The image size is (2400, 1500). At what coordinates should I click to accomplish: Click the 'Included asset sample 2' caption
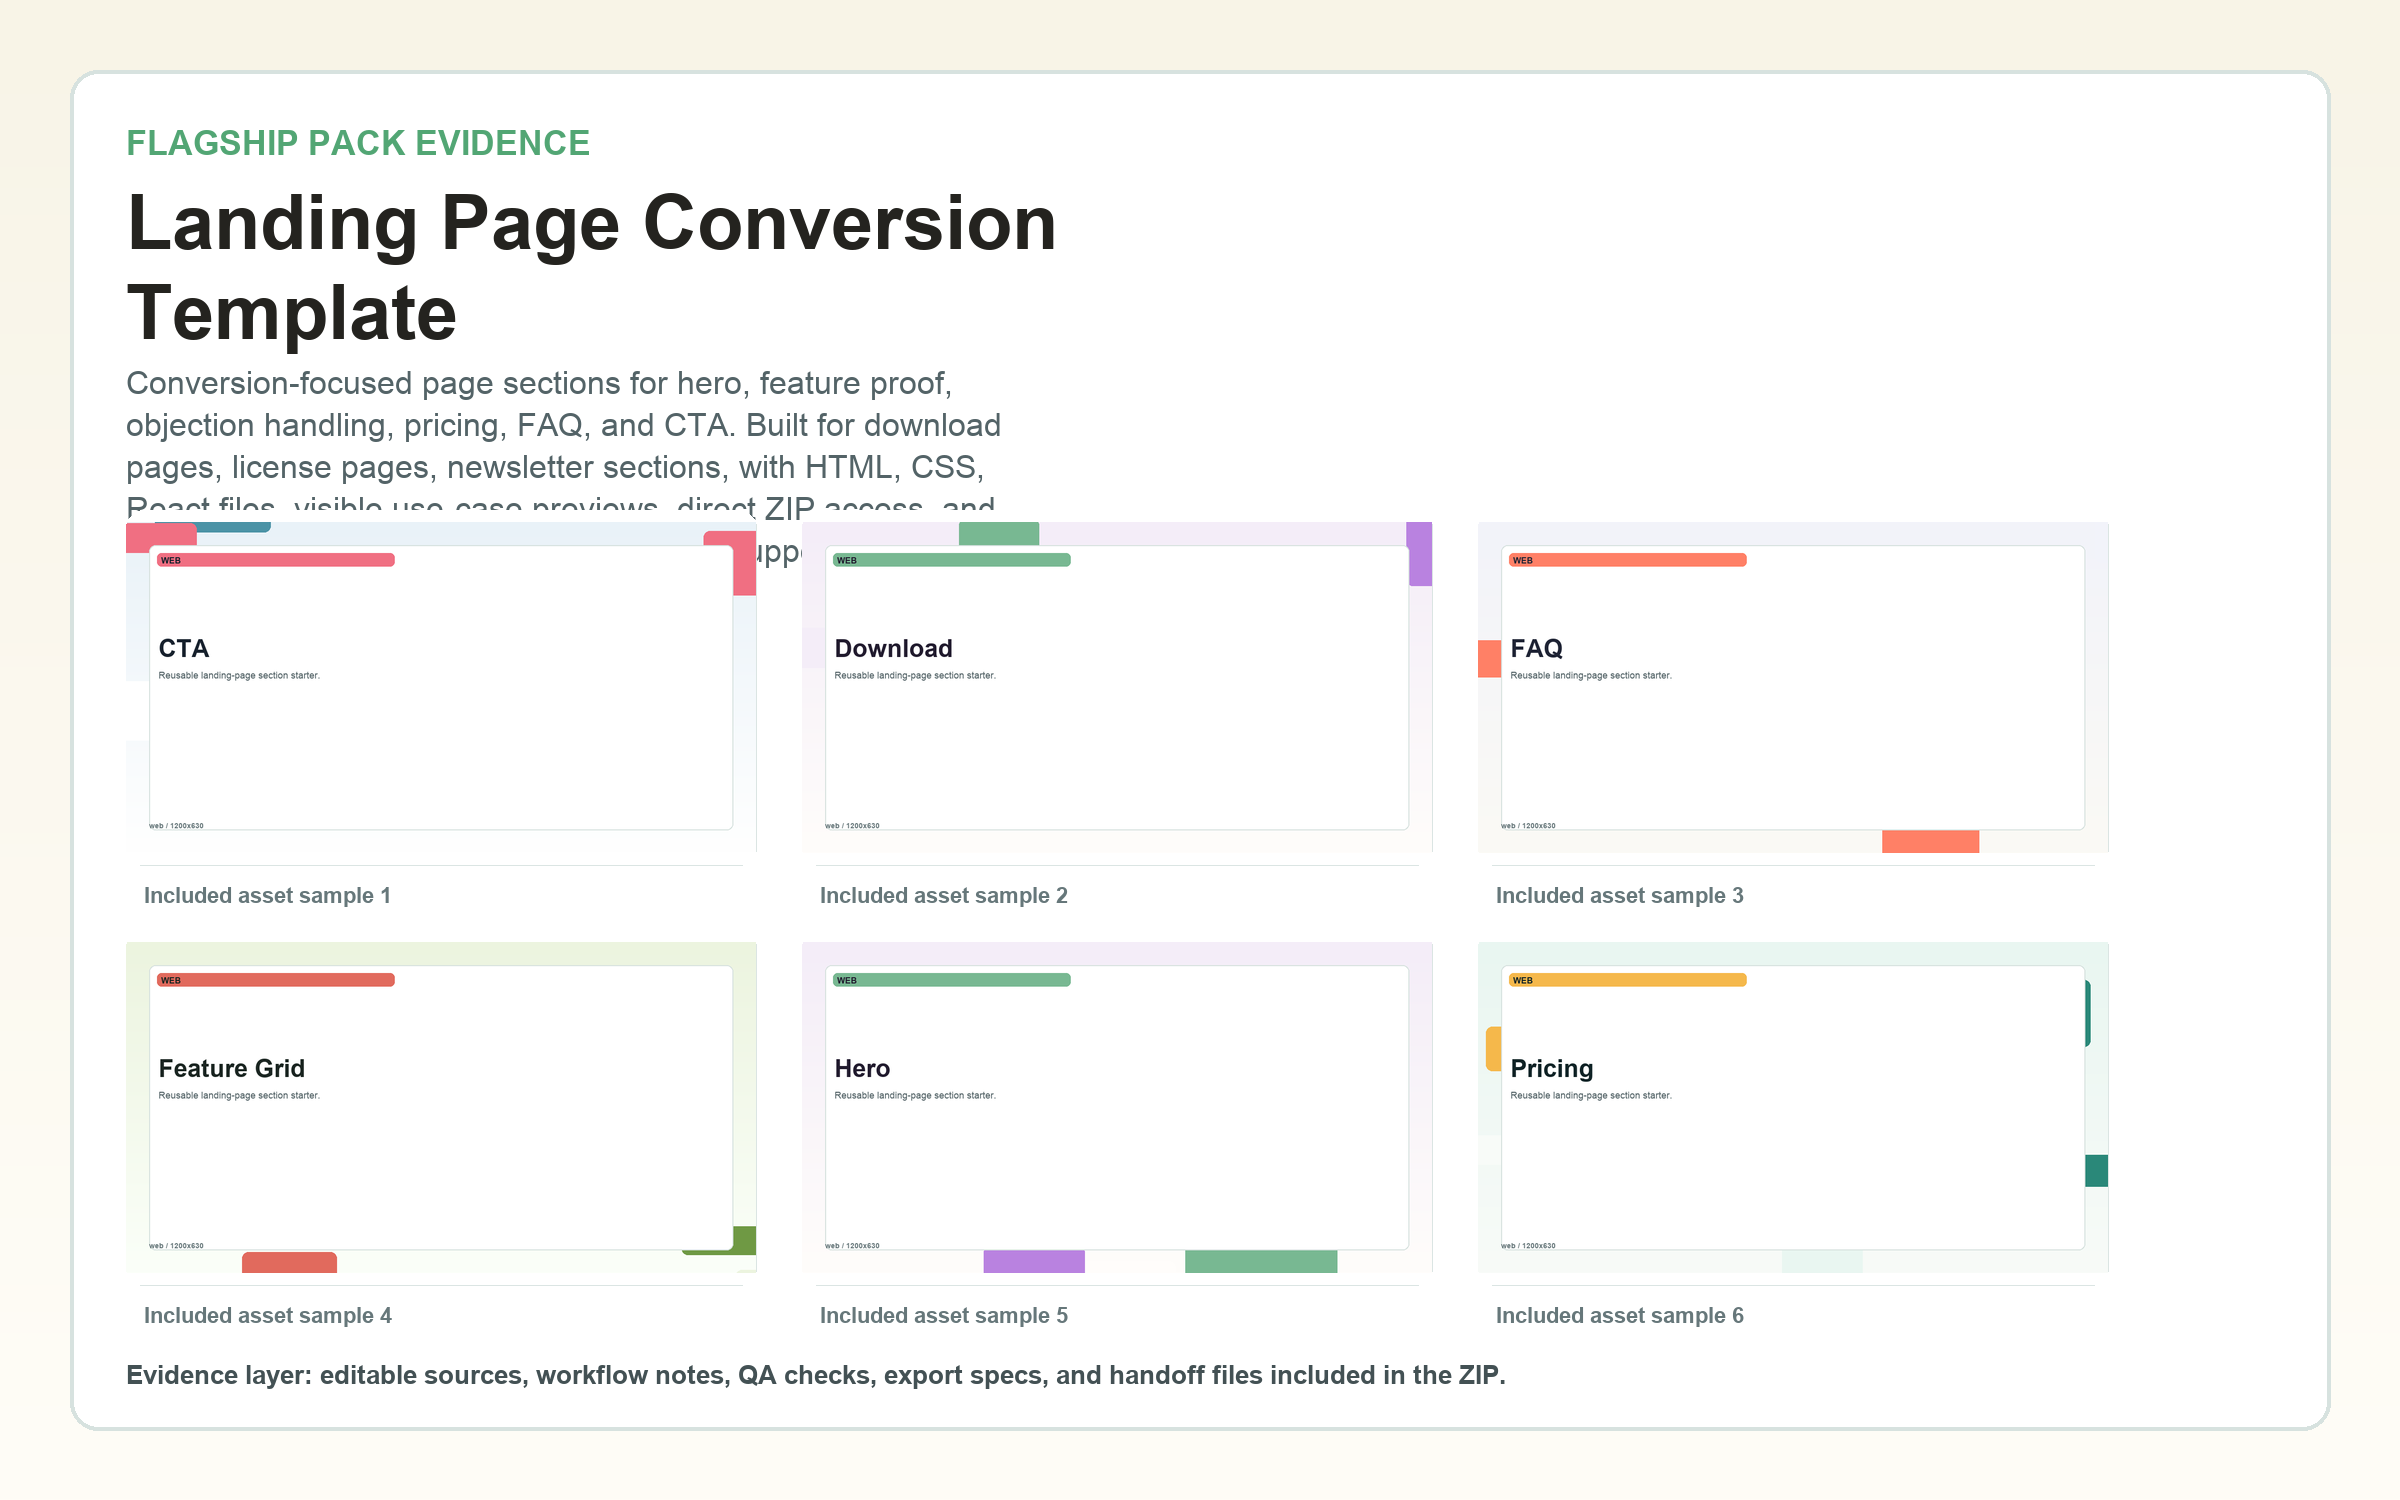(x=944, y=896)
